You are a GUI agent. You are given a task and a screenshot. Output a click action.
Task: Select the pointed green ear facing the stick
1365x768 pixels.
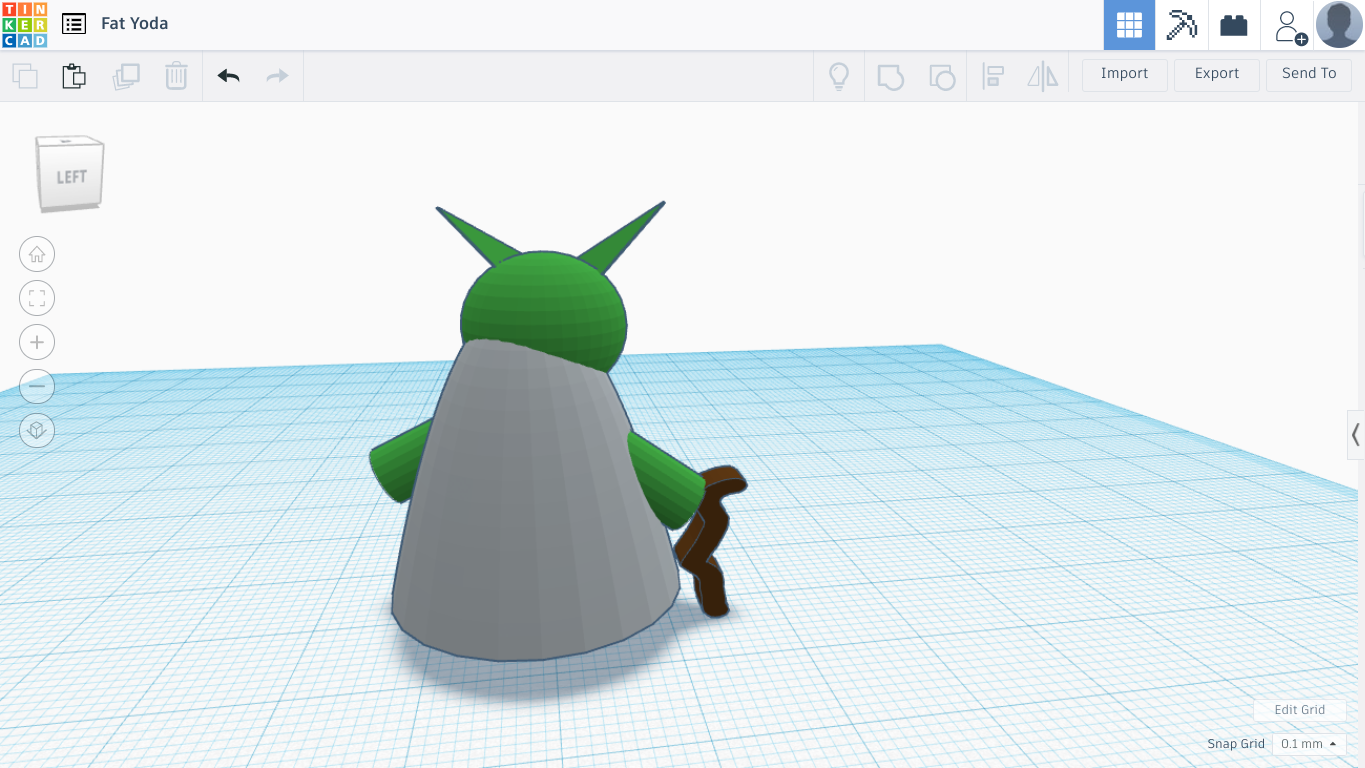pos(624,236)
